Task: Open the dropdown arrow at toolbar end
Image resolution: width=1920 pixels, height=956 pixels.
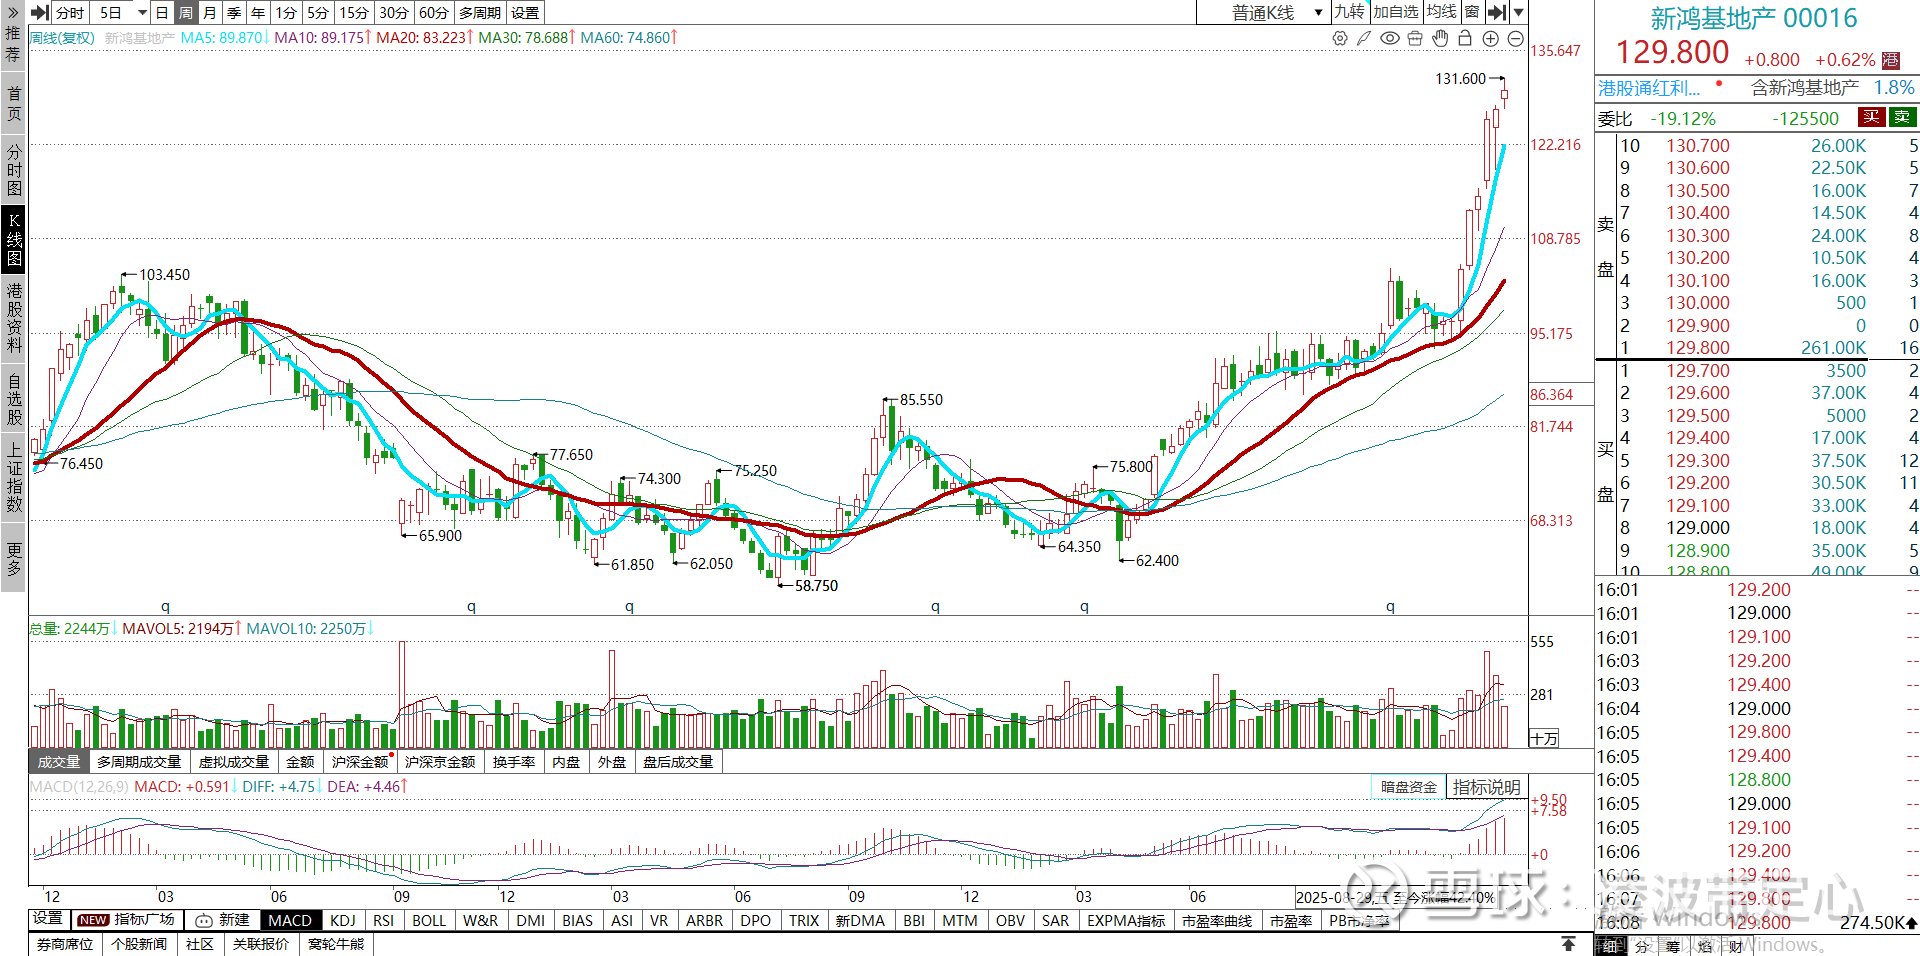Action: (x=1518, y=12)
